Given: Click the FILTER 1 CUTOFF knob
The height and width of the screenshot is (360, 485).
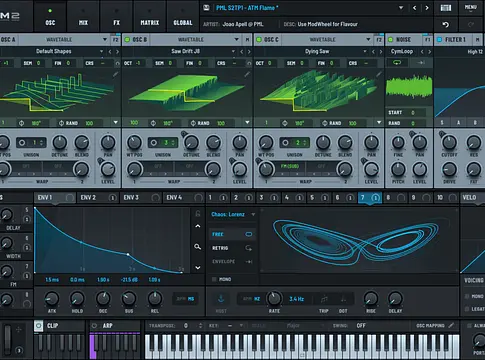Looking at the screenshot, I should pyautogui.click(x=449, y=142).
